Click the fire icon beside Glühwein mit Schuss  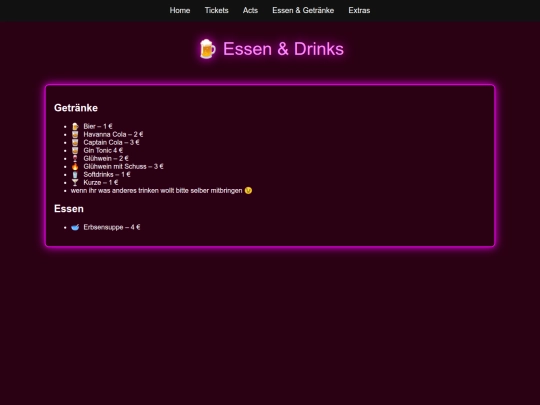pos(75,166)
